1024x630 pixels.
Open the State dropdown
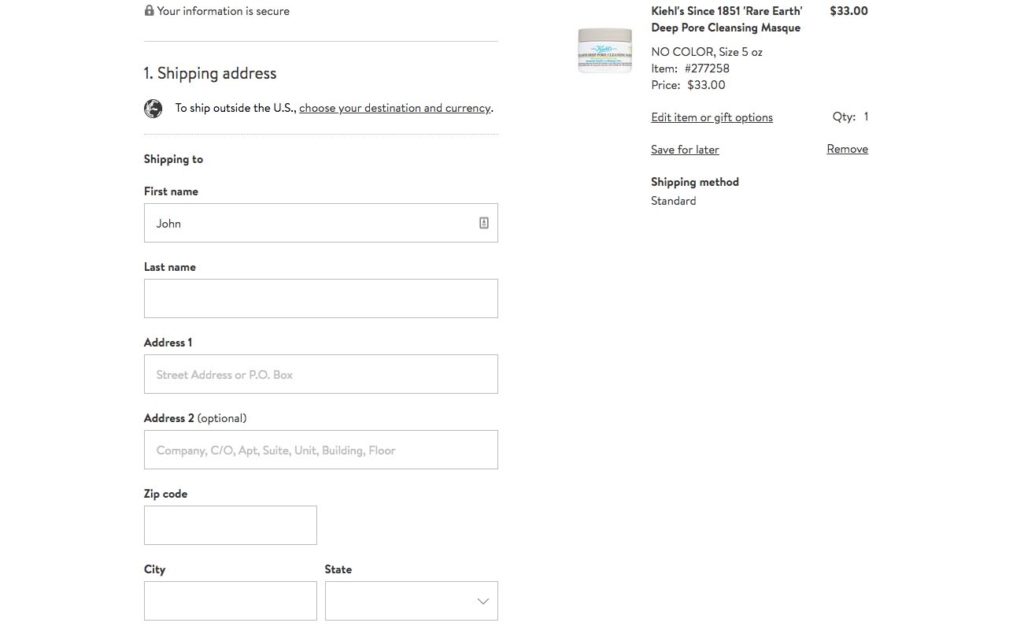(x=411, y=601)
